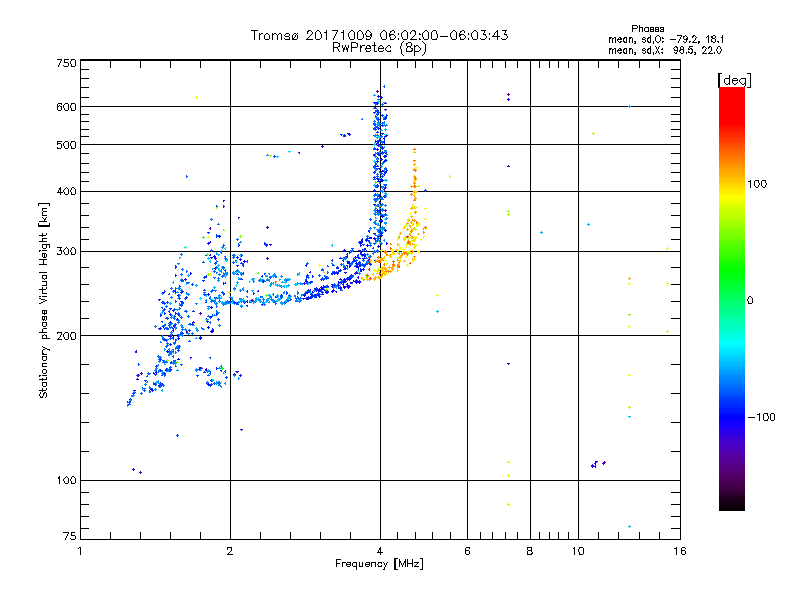Click the 'Frequency [MHz]' x-axis label
This screenshot has width=800, height=600.
pos(379,564)
